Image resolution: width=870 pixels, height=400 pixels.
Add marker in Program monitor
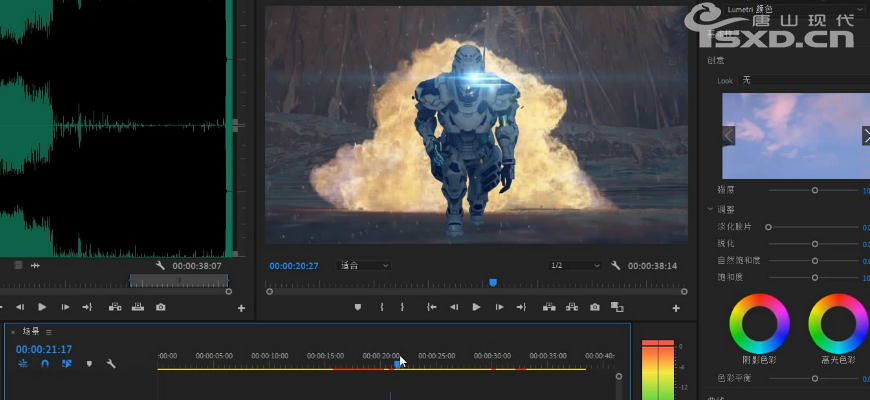pyautogui.click(x=358, y=307)
